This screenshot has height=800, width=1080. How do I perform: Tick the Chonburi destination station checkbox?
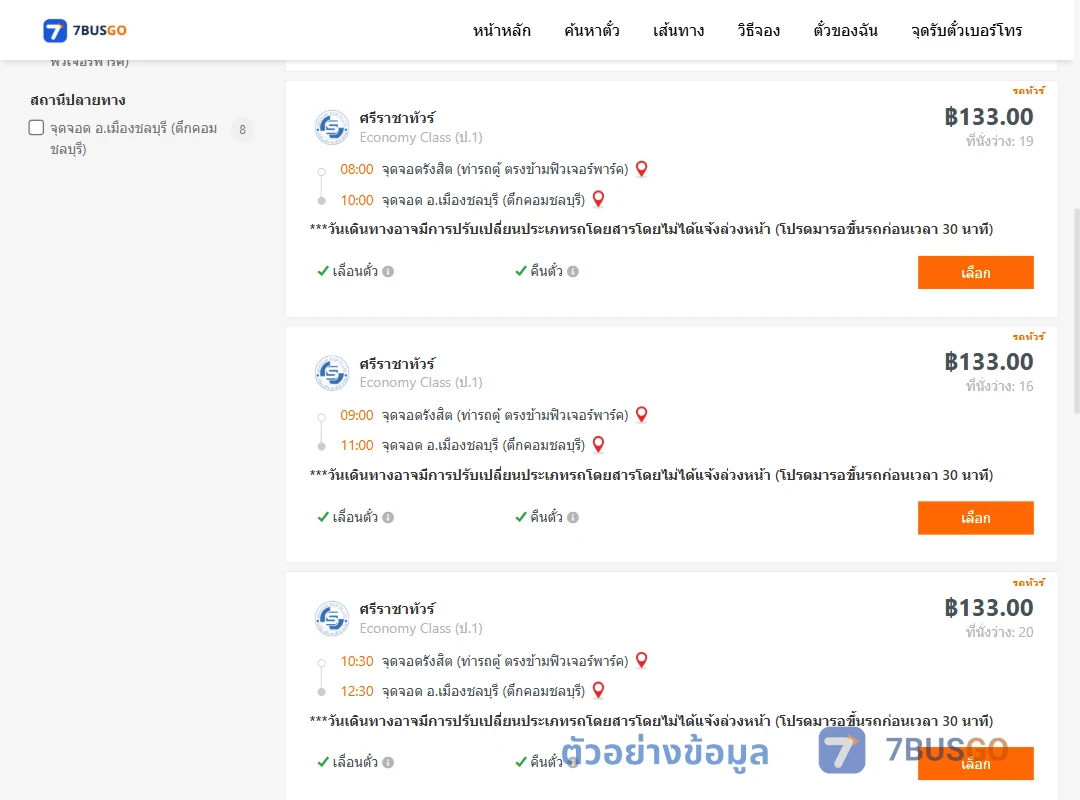click(37, 127)
